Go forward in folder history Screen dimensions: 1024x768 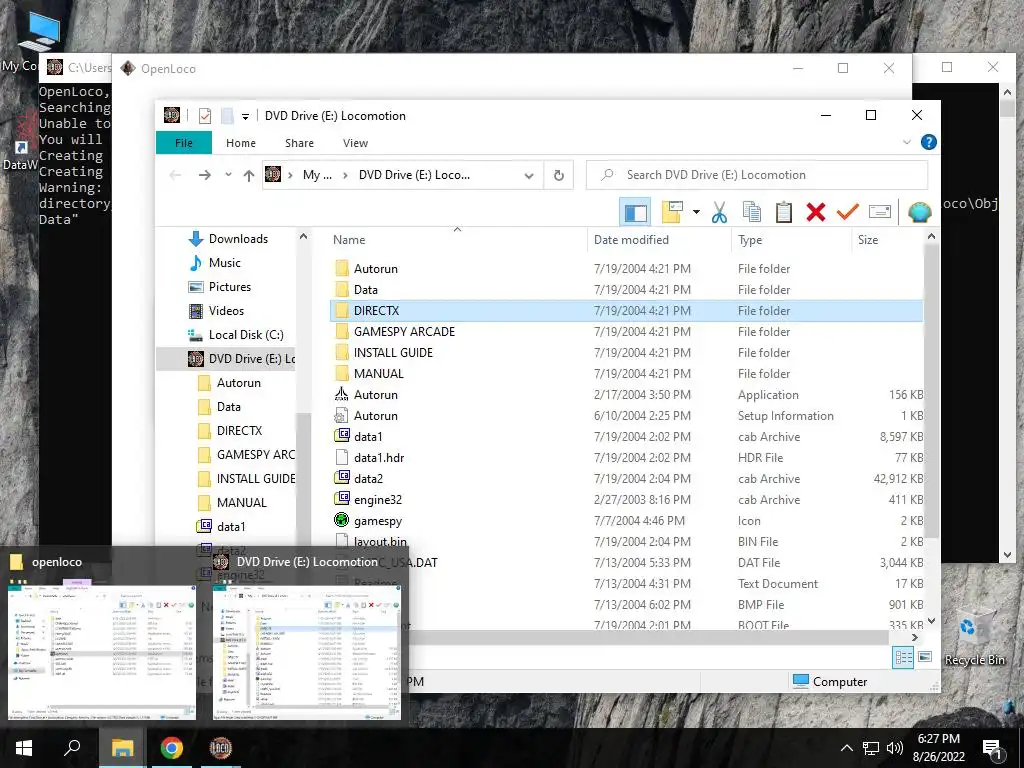(x=204, y=175)
